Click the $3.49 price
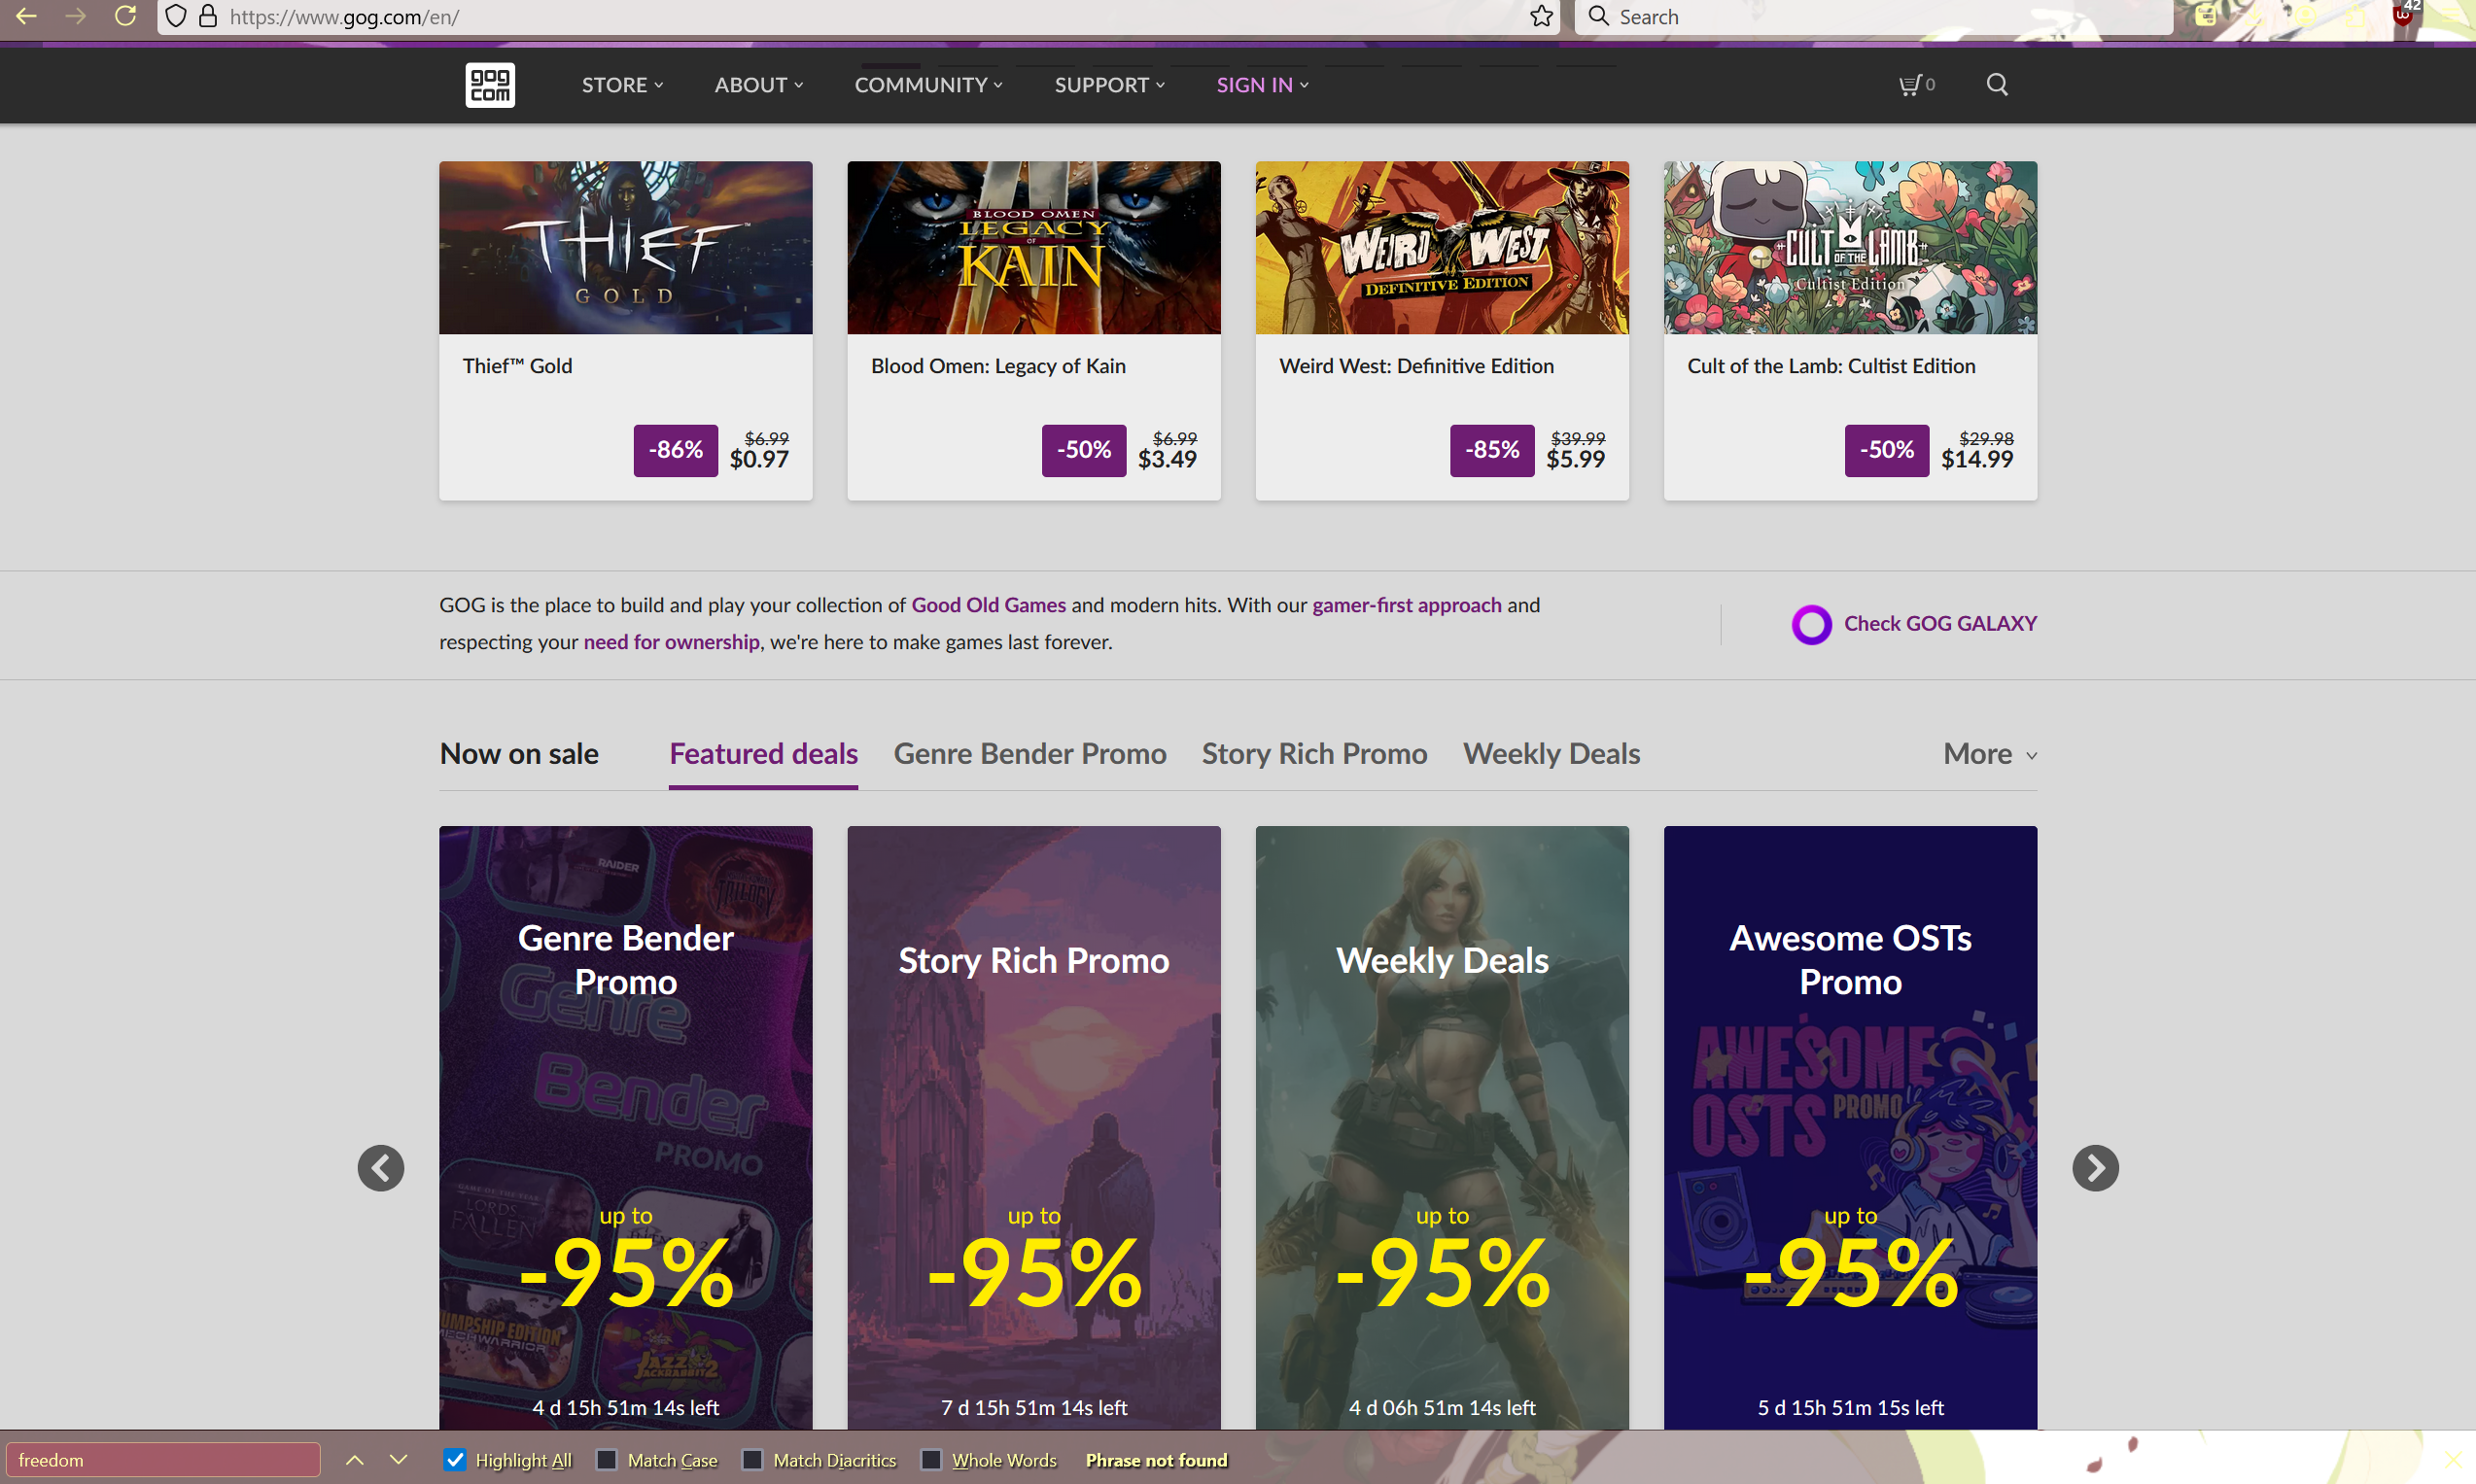Image resolution: width=2476 pixels, height=1484 pixels. [x=1167, y=460]
